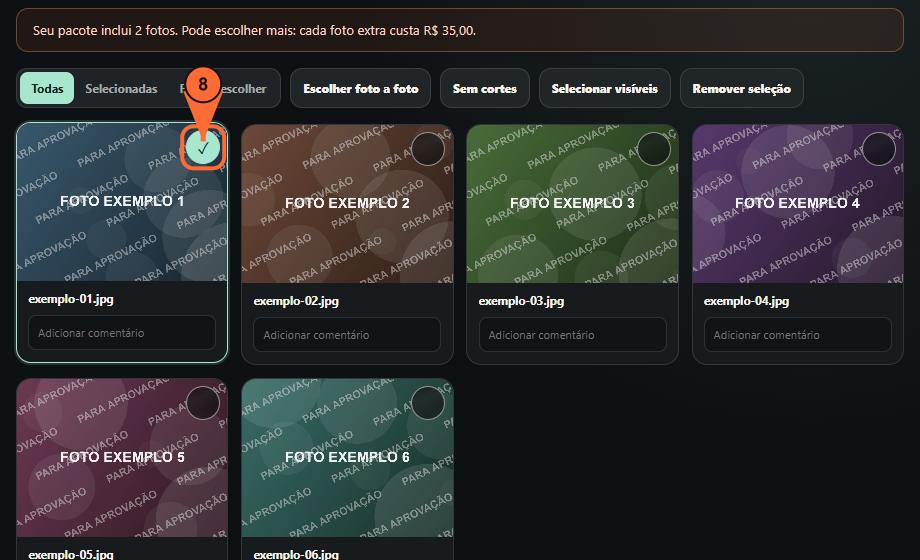Click the exemplo-06.jpg file name

click(x=296, y=554)
